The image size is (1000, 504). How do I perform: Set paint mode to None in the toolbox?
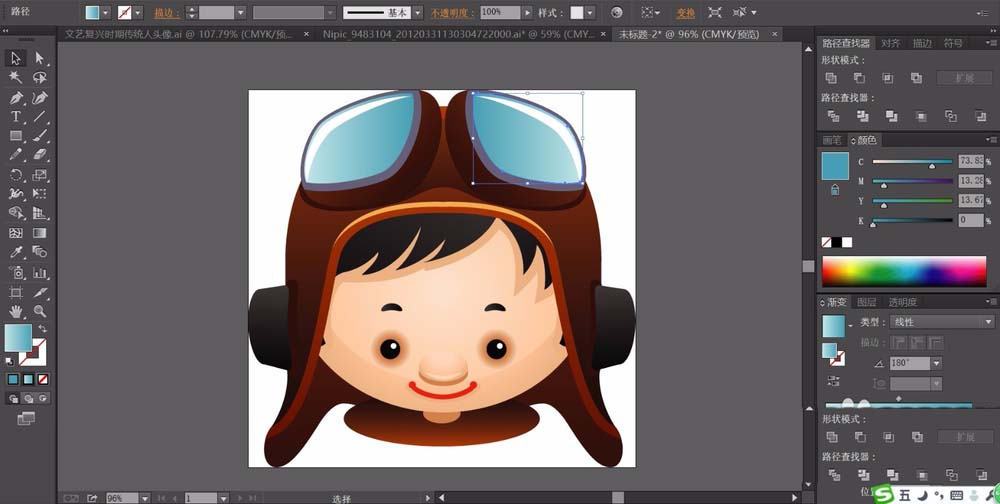[x=41, y=380]
